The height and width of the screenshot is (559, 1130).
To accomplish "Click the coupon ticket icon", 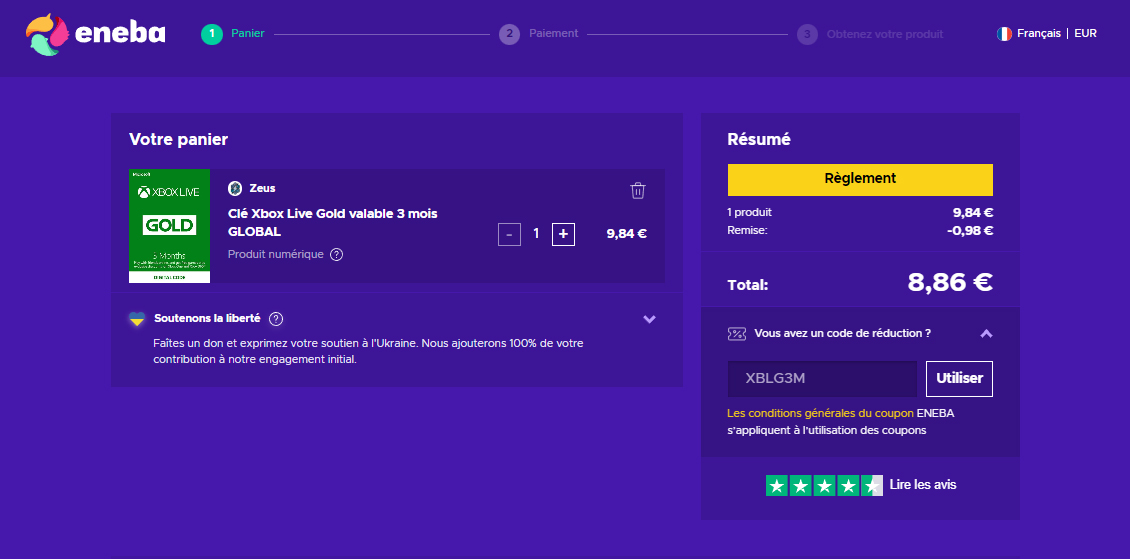I will [x=737, y=333].
